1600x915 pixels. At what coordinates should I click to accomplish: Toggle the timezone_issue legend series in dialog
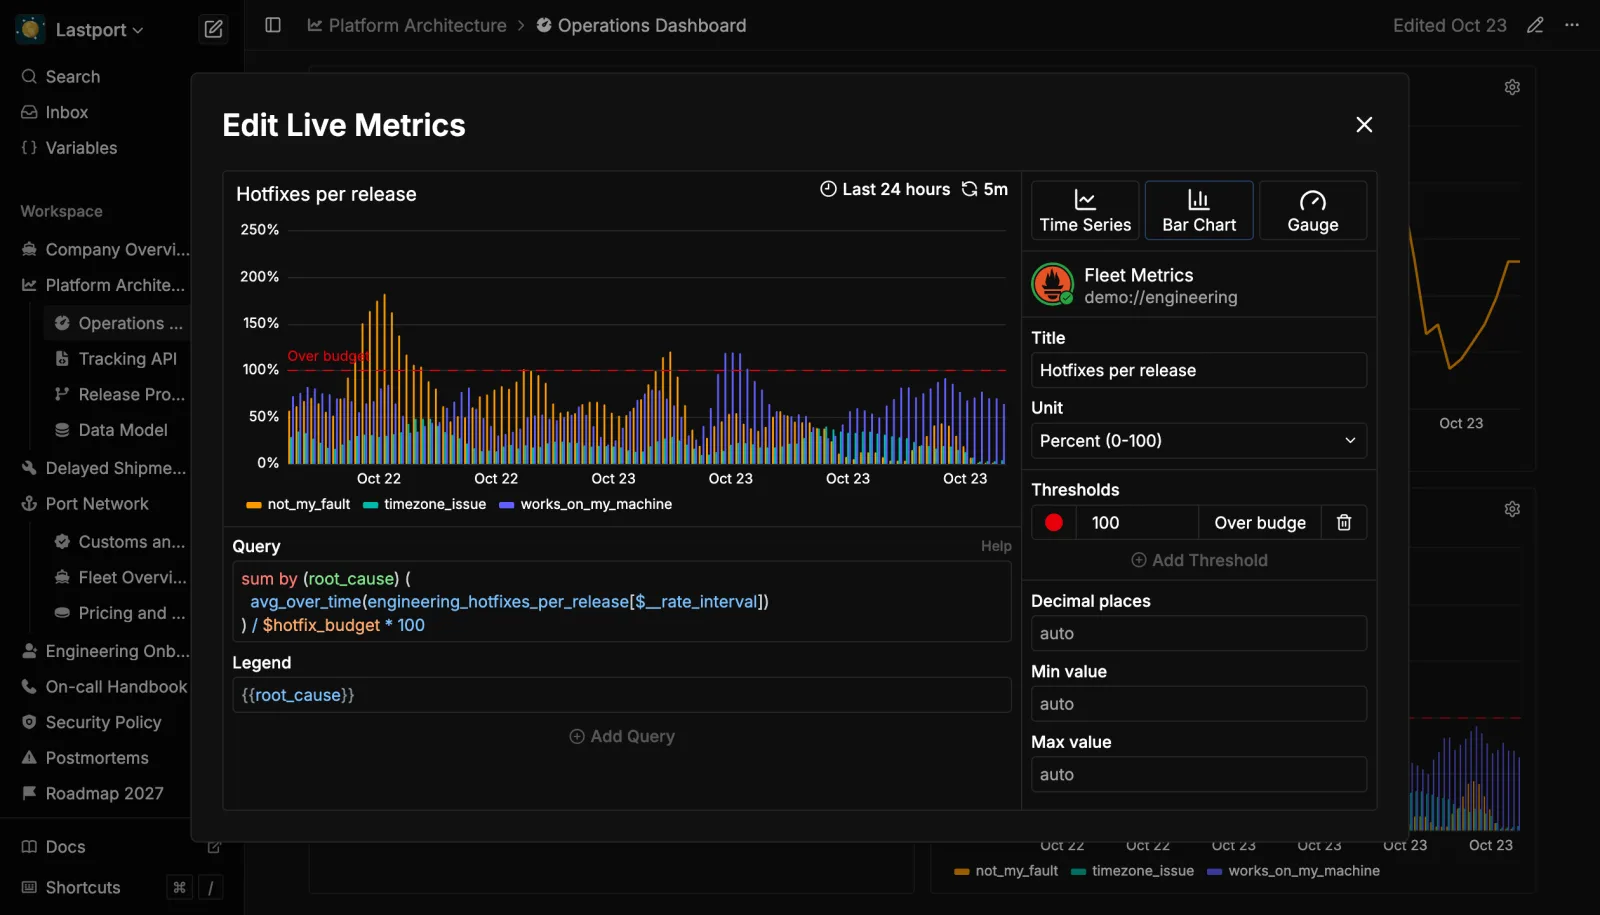tap(424, 504)
